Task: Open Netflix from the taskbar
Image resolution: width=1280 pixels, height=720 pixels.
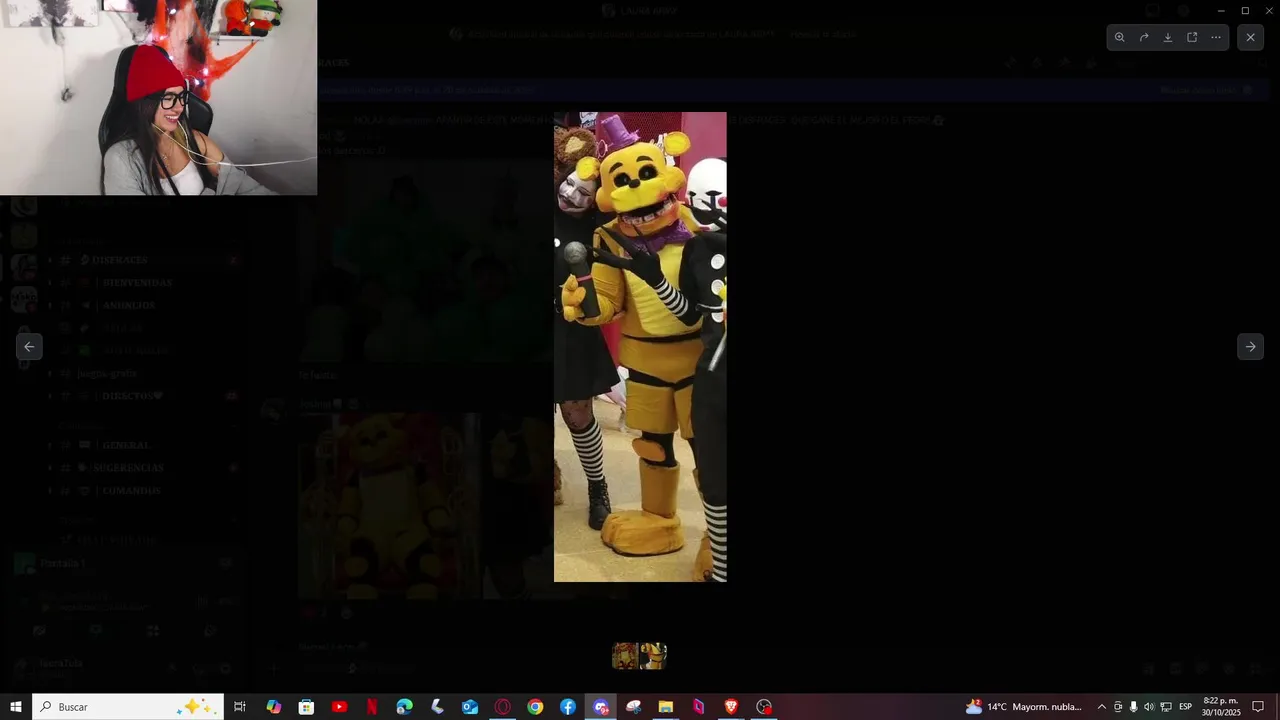Action: pyautogui.click(x=372, y=707)
